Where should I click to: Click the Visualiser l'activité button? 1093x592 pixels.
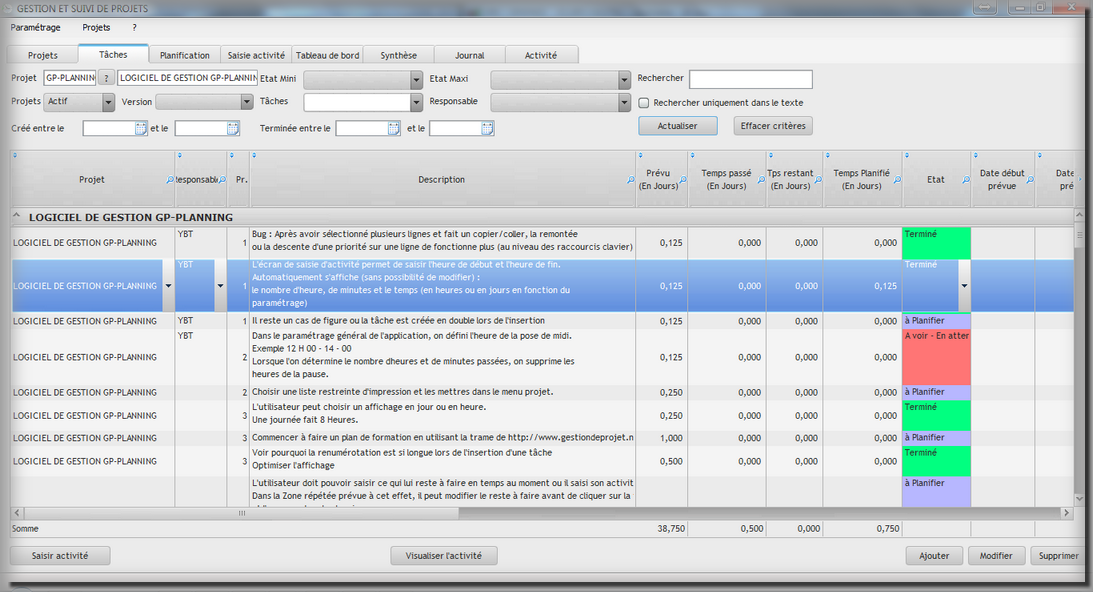[x=444, y=556]
